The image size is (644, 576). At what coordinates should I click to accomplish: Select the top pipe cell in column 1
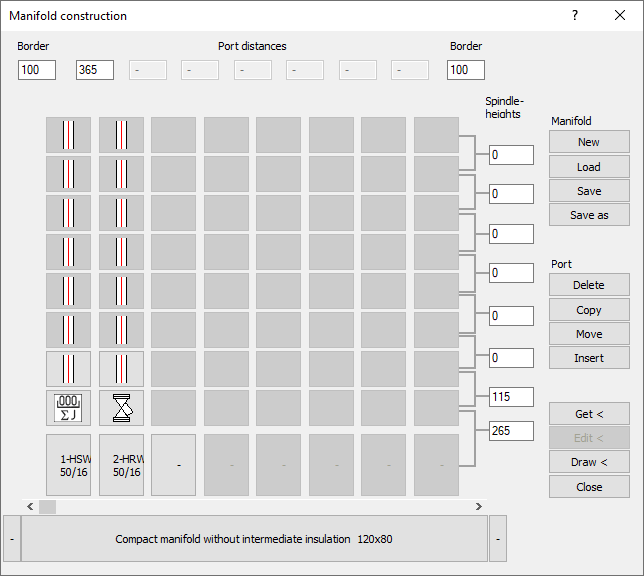(69, 135)
